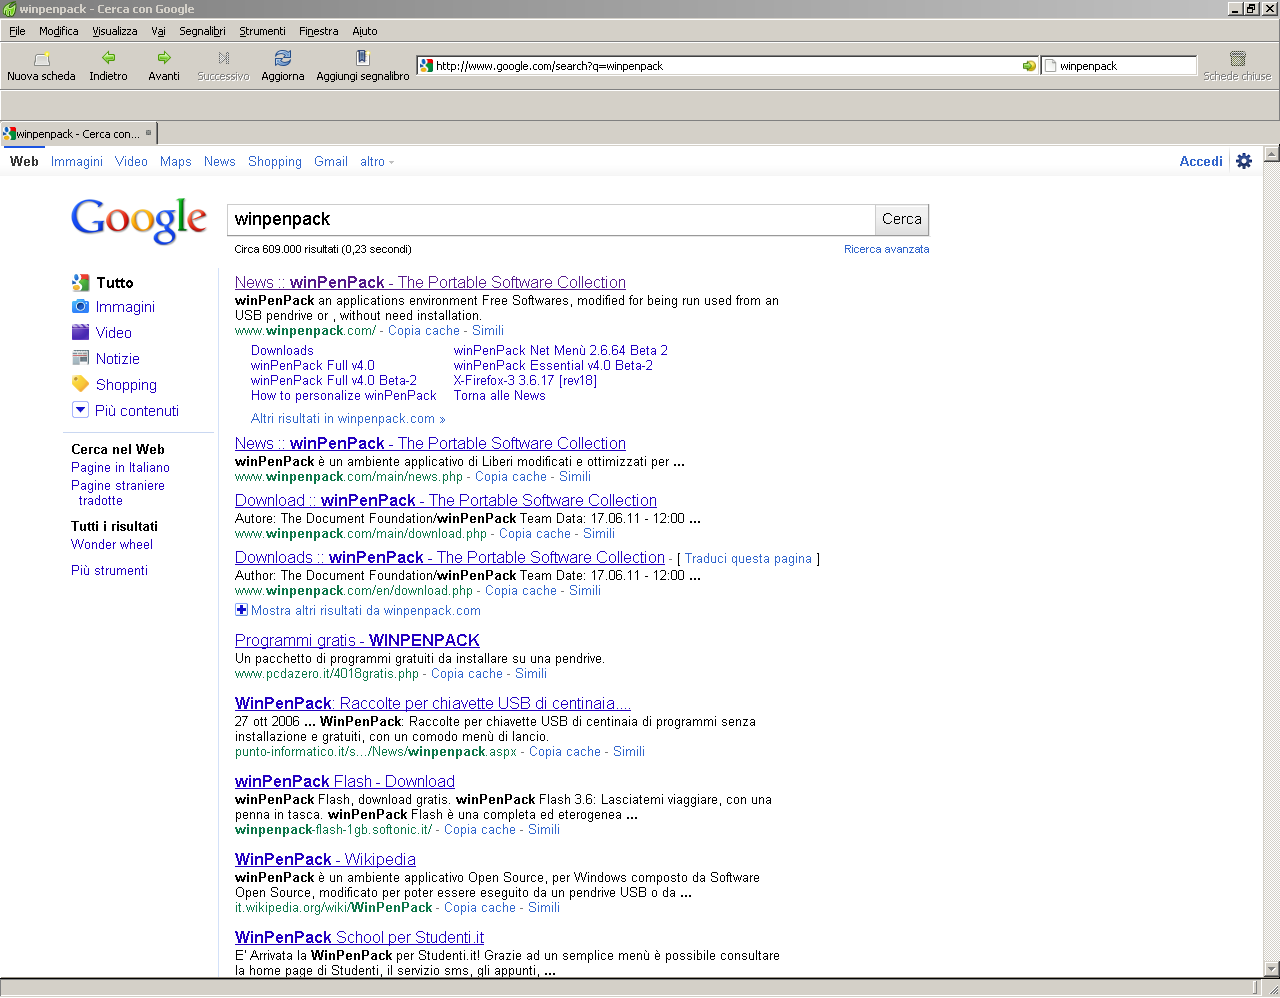The width and height of the screenshot is (1280, 998).
Task: Close the winpenpack tab with its x
Action: click(x=149, y=133)
